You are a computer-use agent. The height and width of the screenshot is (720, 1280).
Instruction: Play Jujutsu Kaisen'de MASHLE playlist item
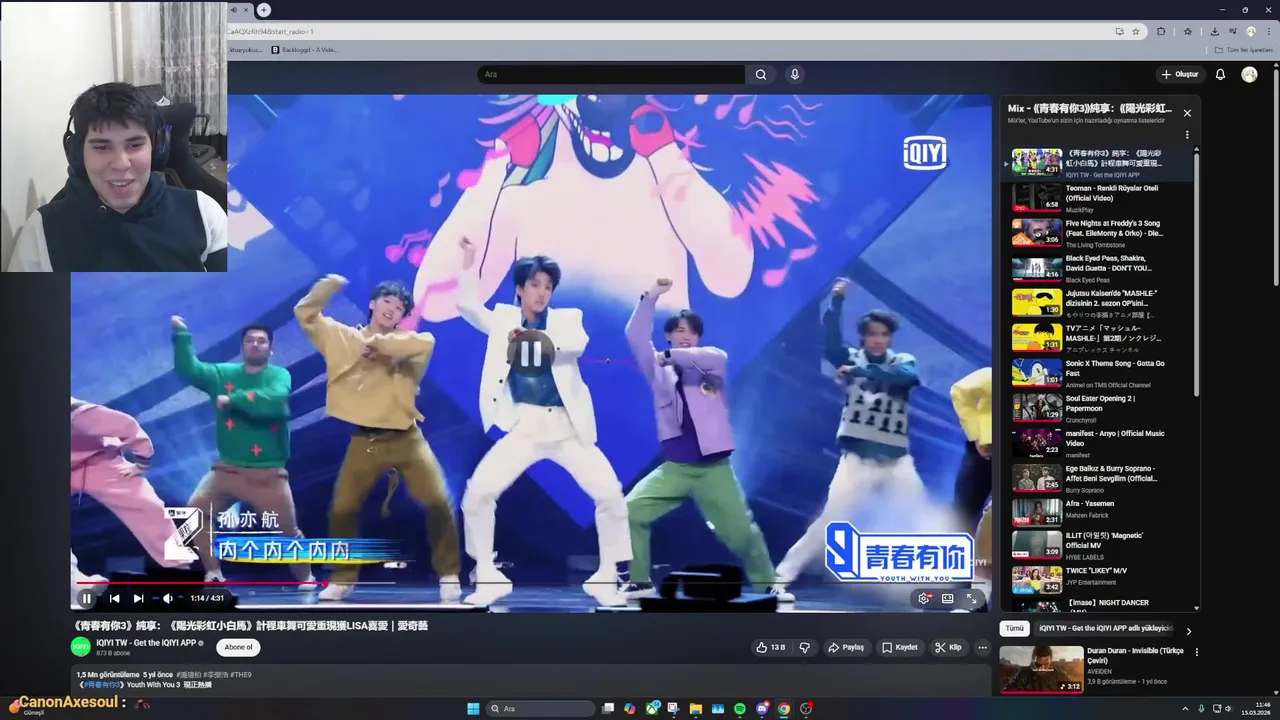(x=1097, y=302)
